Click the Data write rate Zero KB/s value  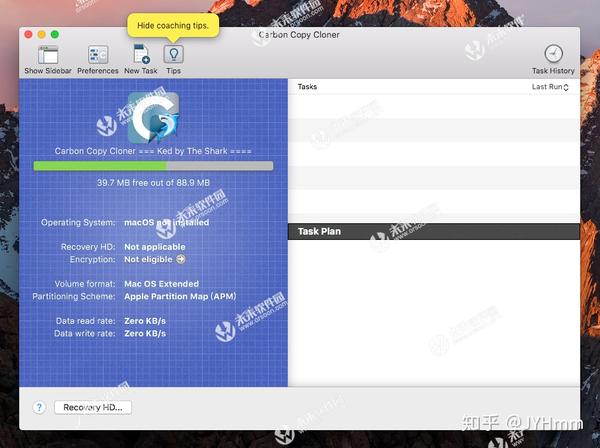click(145, 334)
